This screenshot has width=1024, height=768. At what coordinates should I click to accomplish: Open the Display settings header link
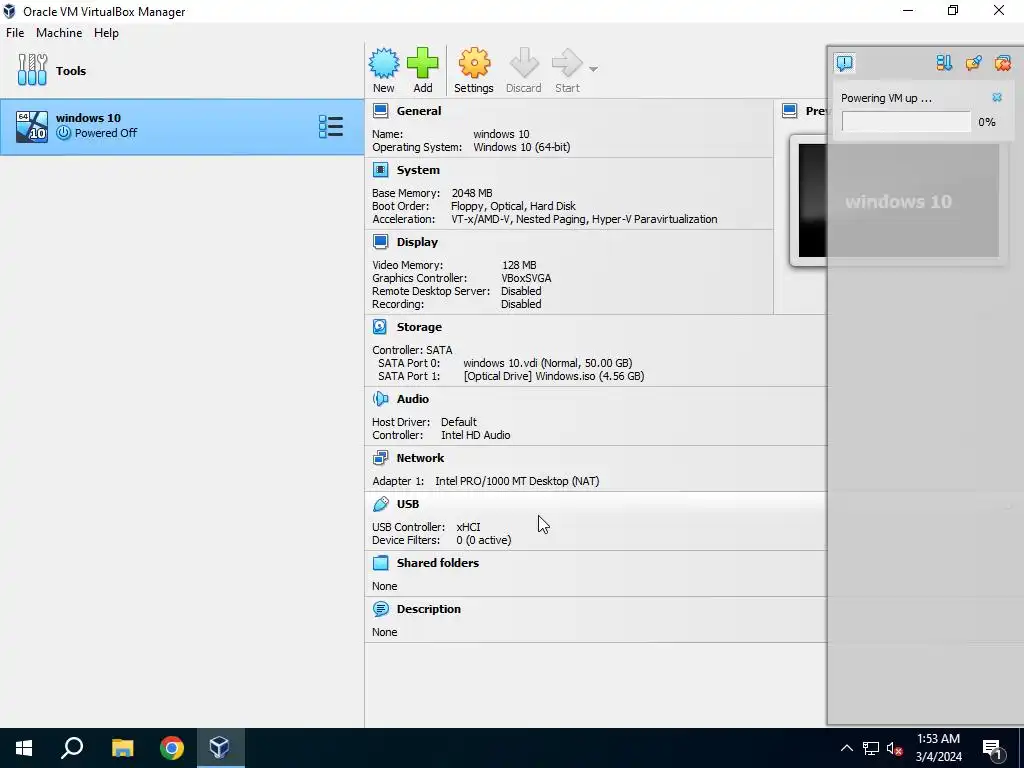[417, 242]
